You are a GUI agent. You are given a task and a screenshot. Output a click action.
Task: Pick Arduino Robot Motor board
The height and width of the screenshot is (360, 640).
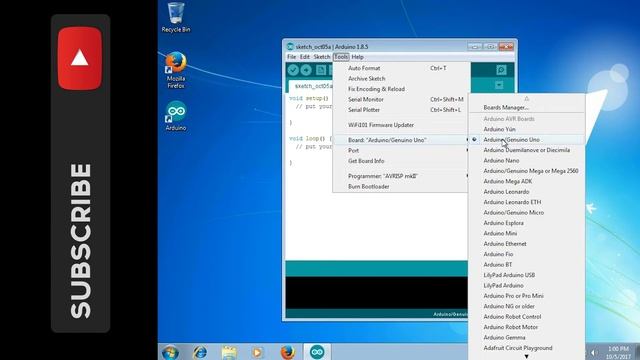click(527, 327)
